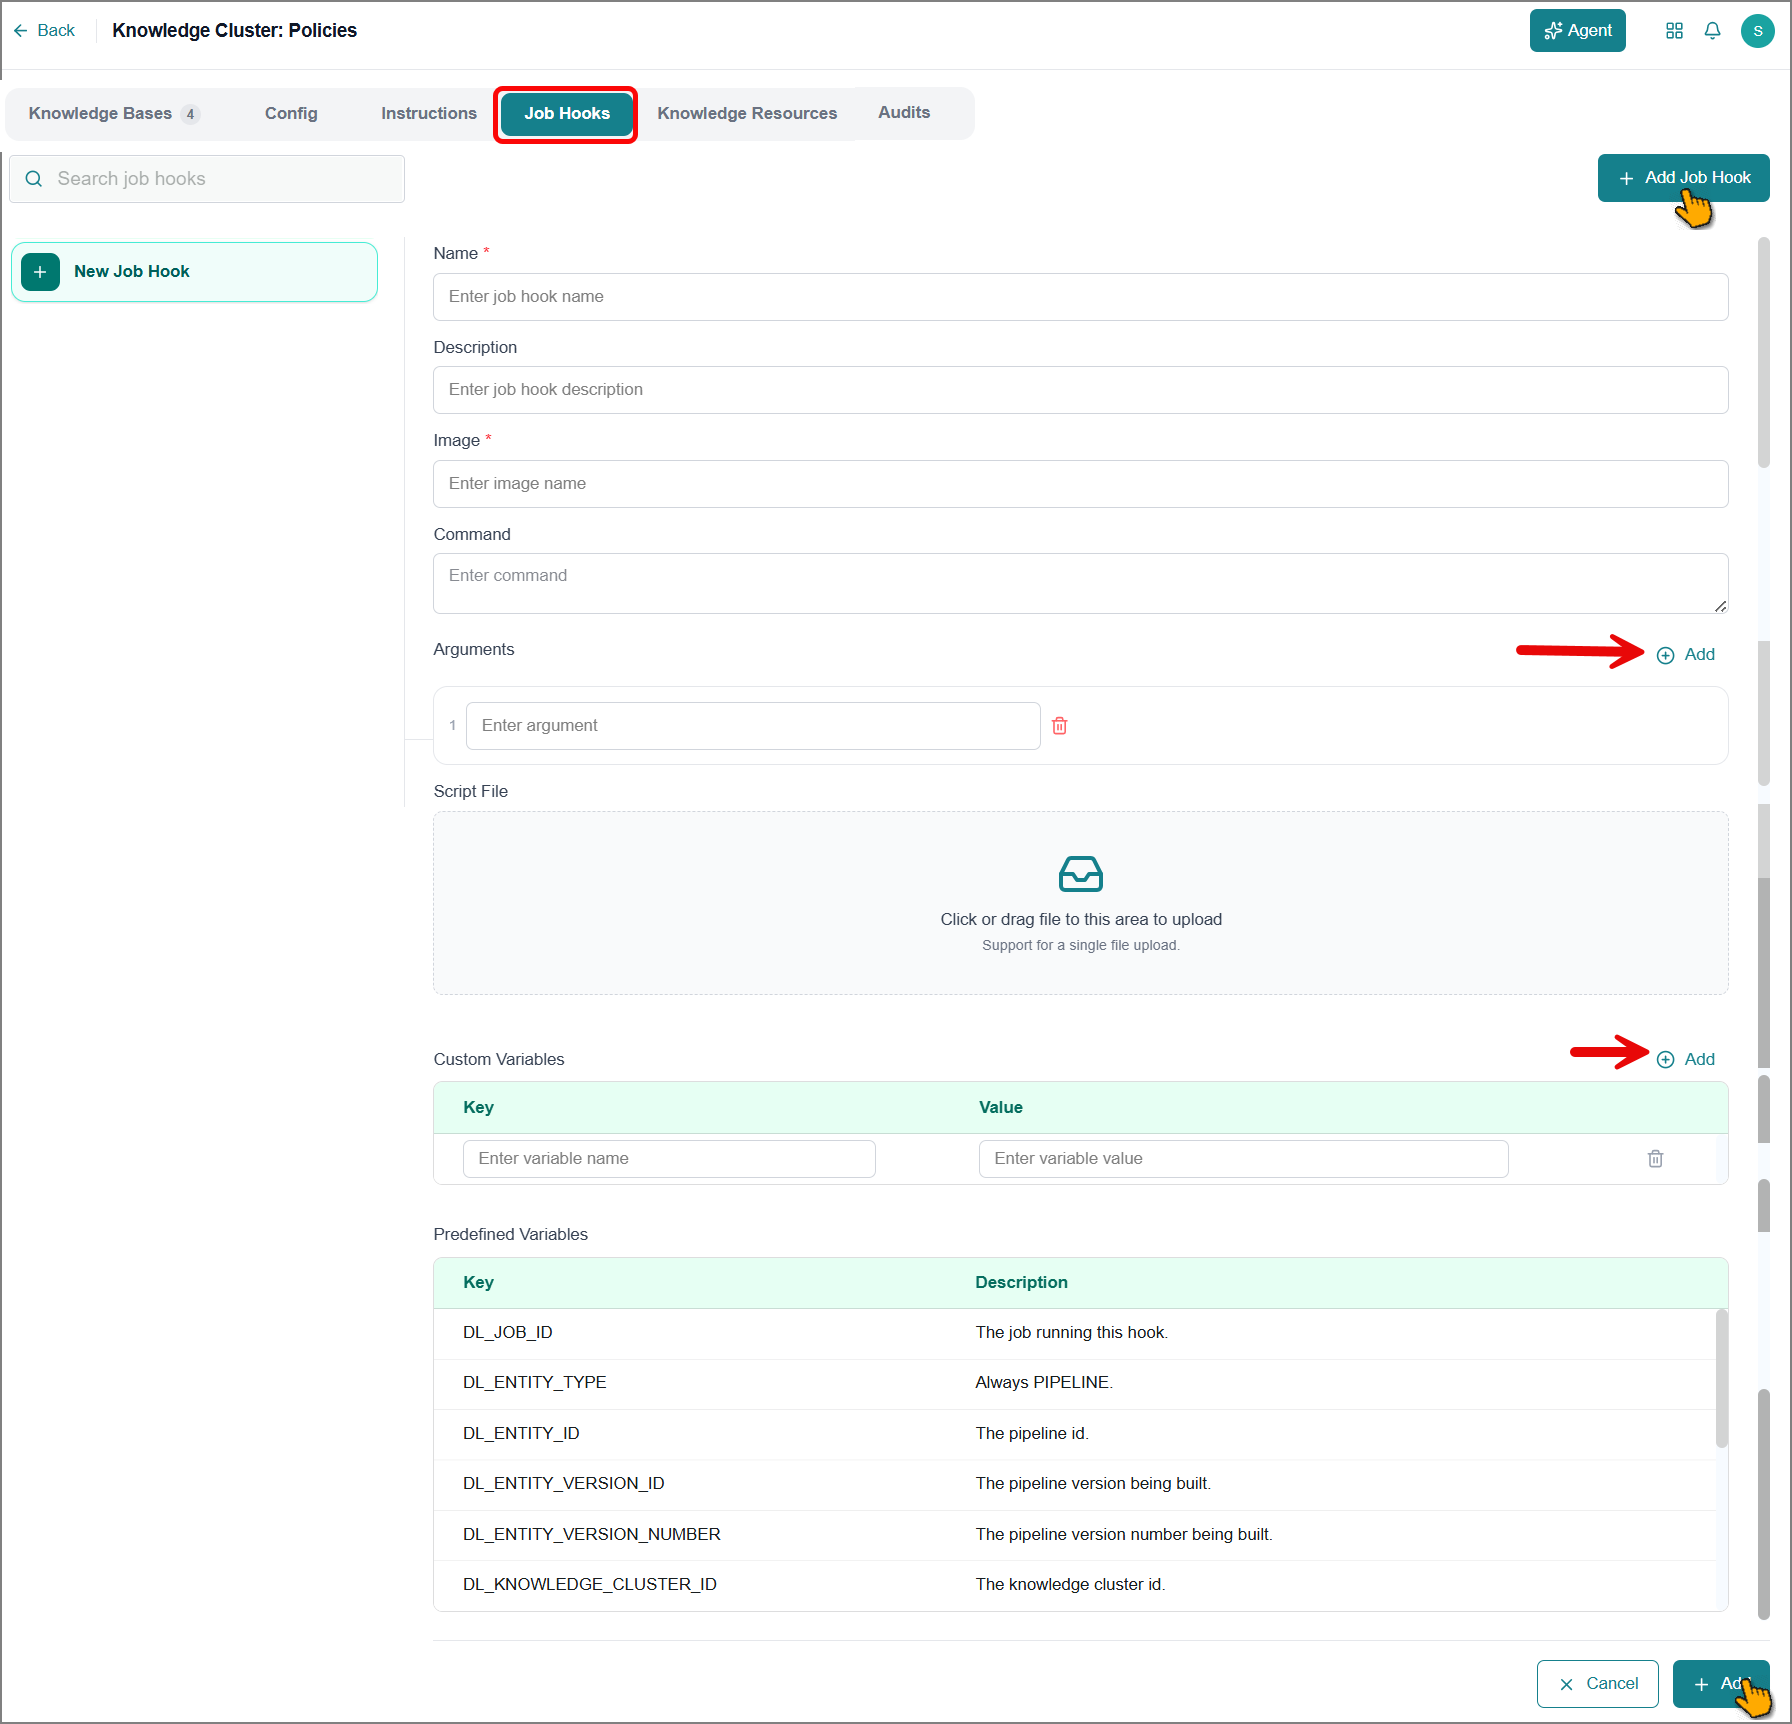Open the Audits tab
The height and width of the screenshot is (1724, 1792).
pos(904,113)
